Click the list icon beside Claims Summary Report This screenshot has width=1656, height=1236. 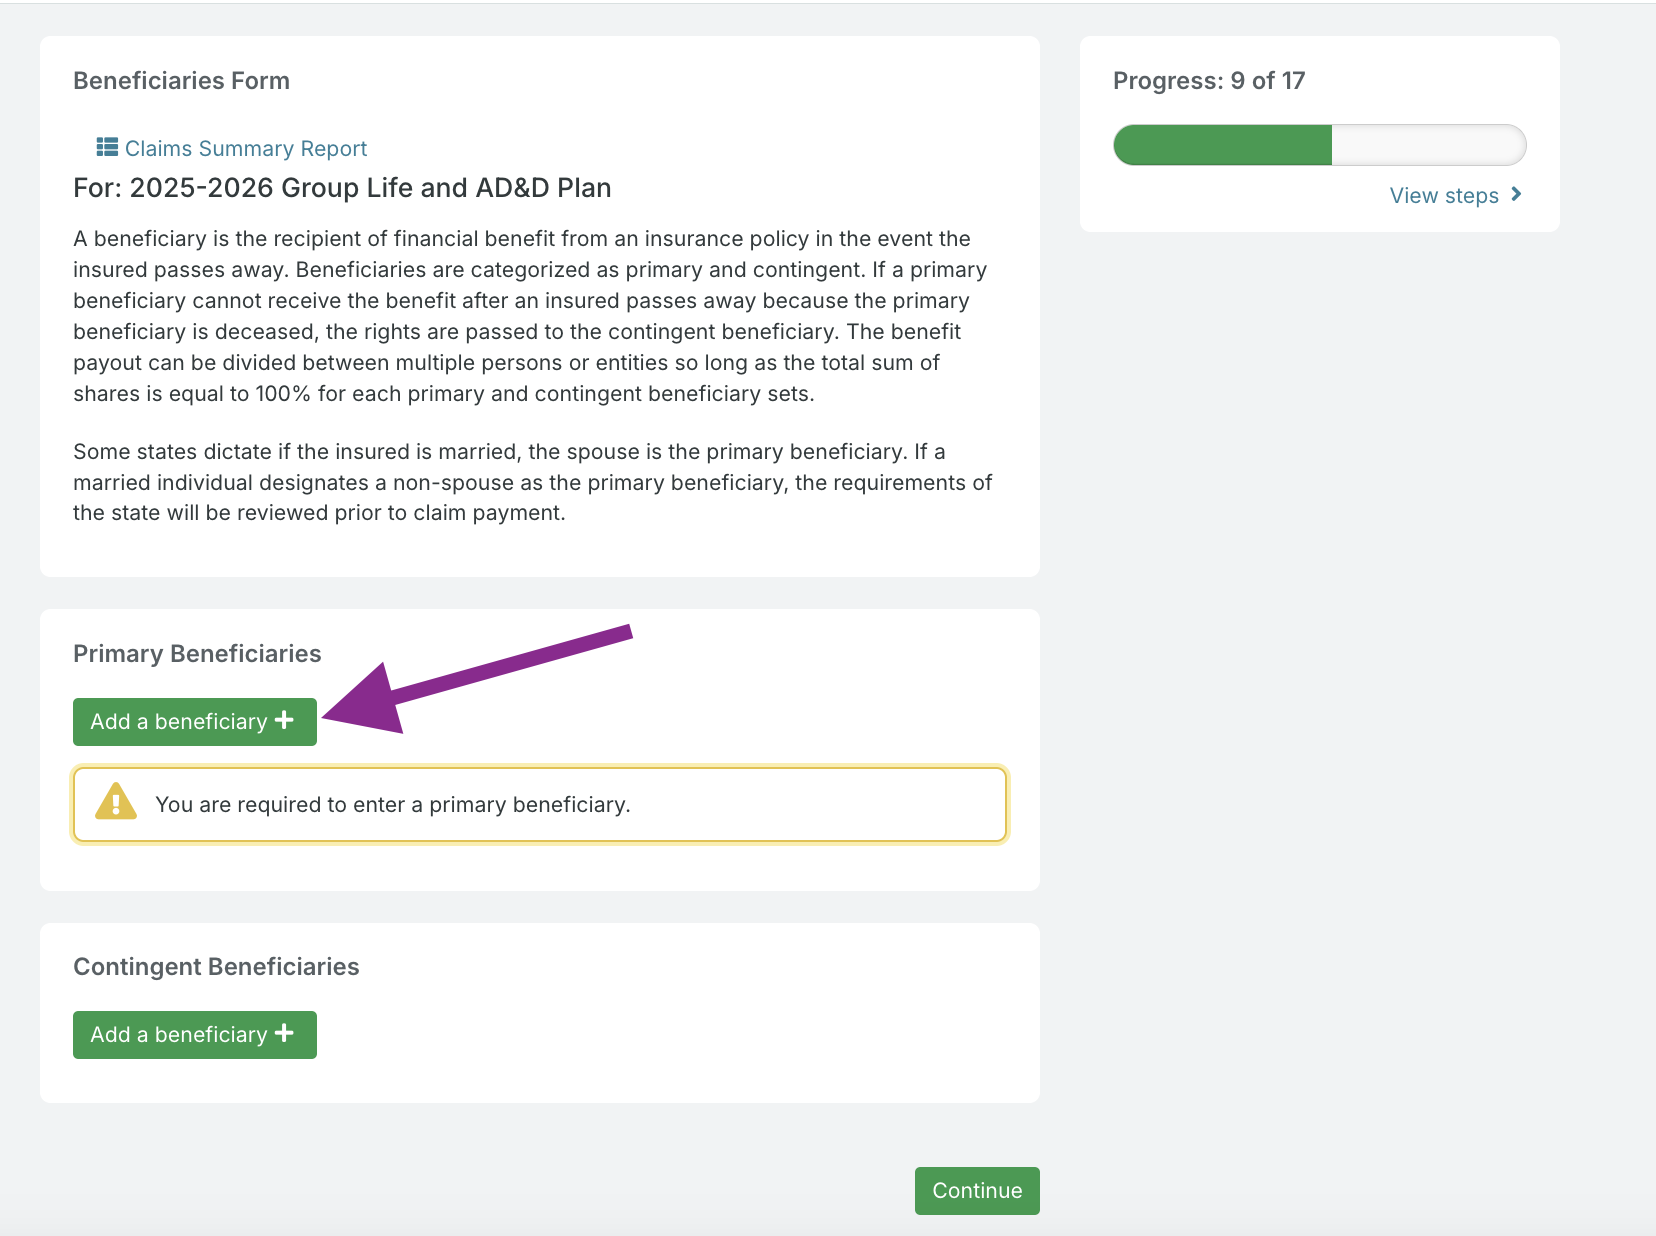106,148
